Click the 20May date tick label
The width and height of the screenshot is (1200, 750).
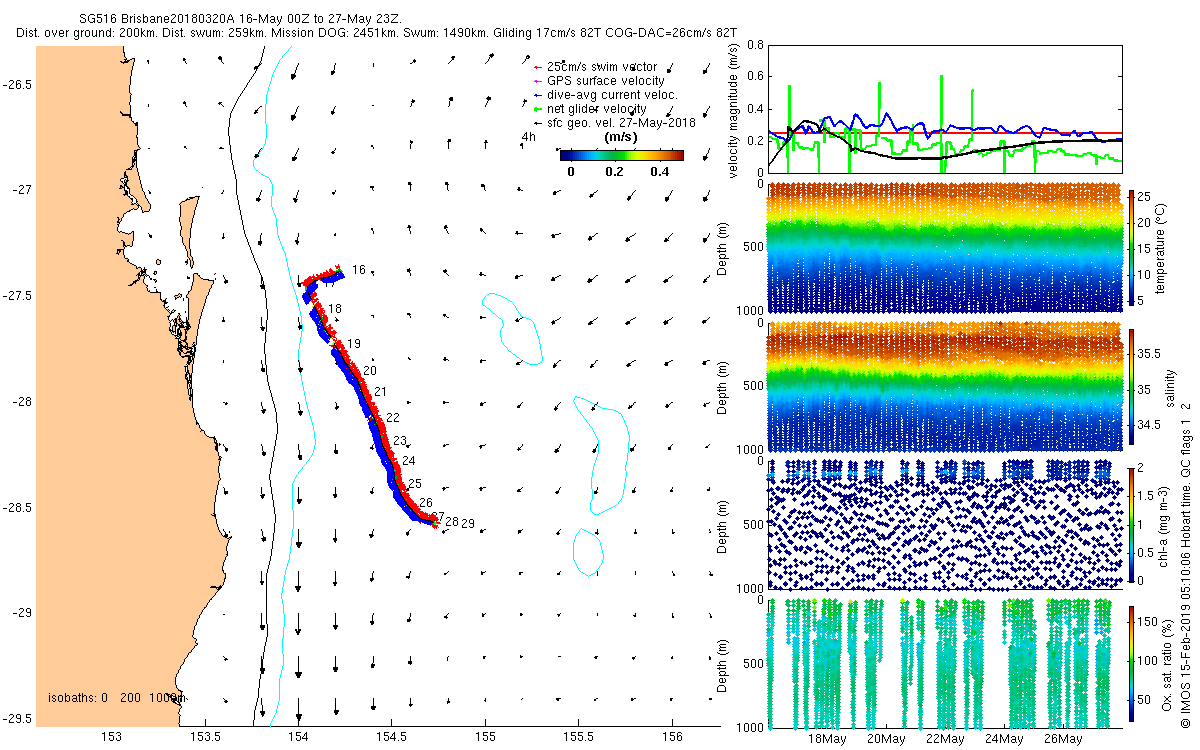tap(886, 739)
